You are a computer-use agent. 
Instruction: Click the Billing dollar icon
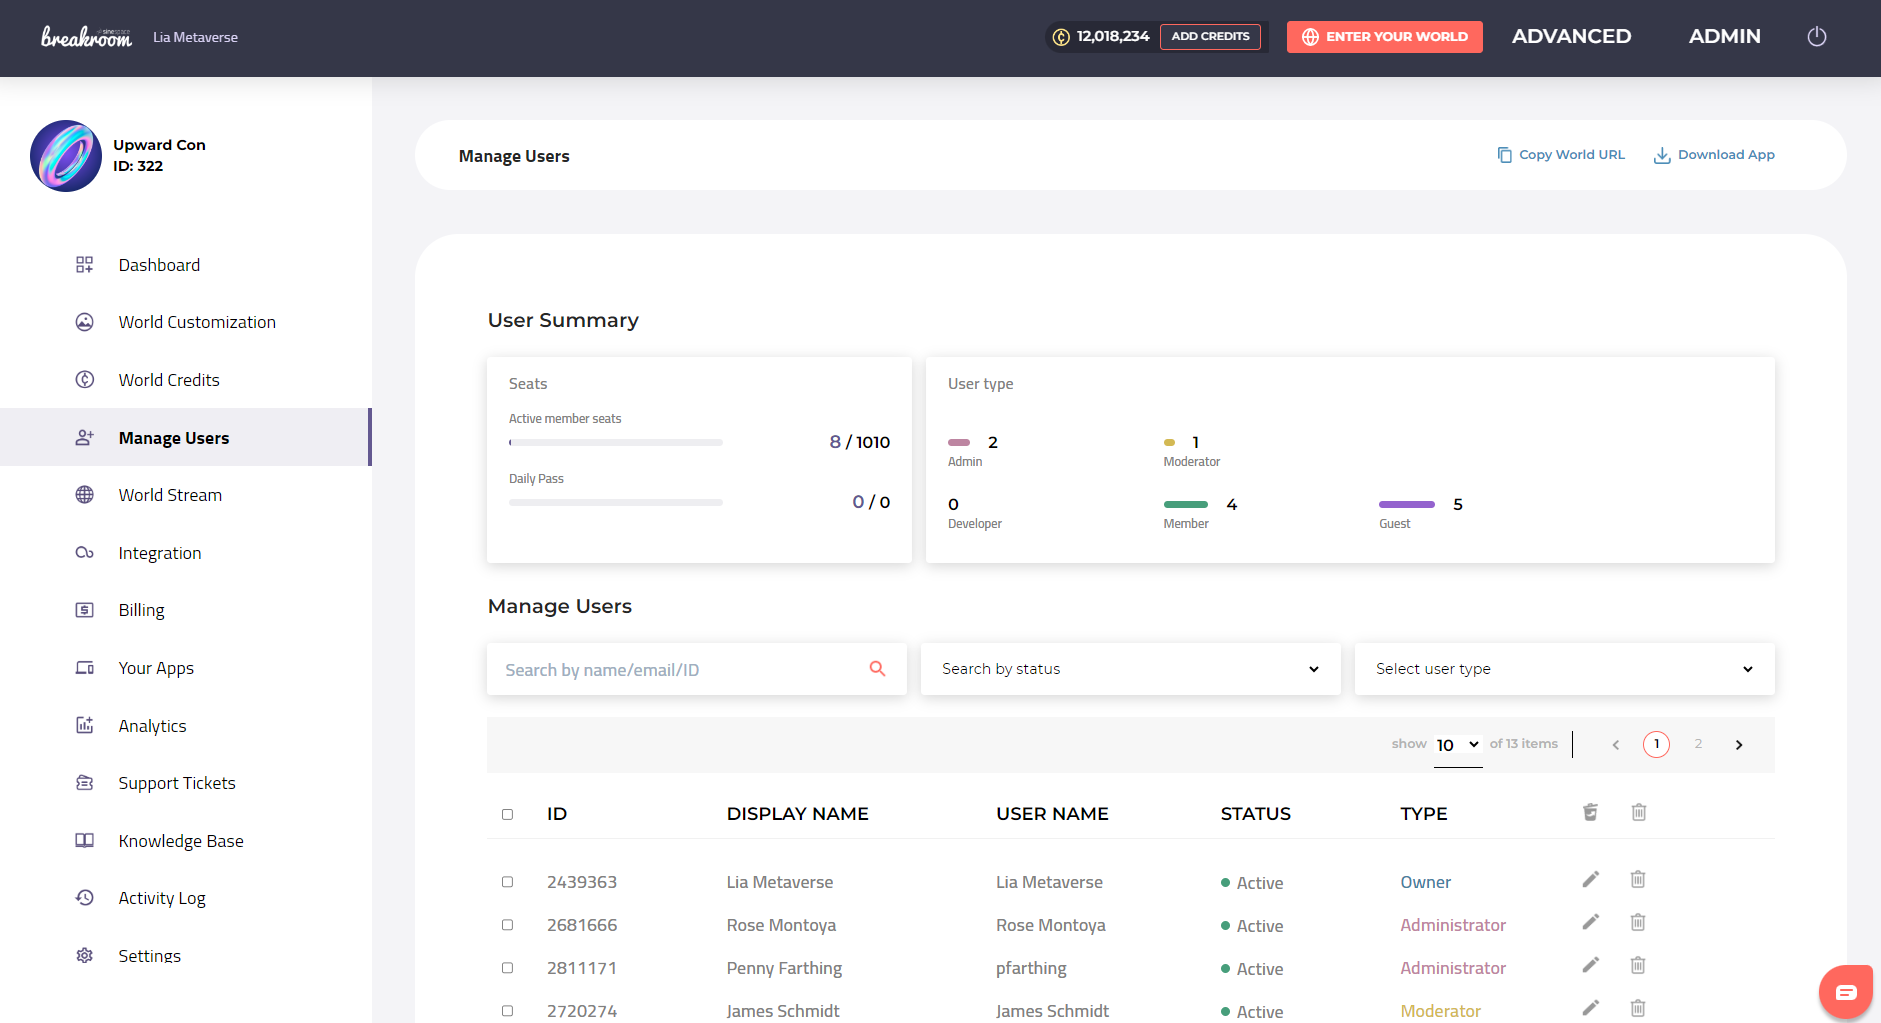[85, 610]
